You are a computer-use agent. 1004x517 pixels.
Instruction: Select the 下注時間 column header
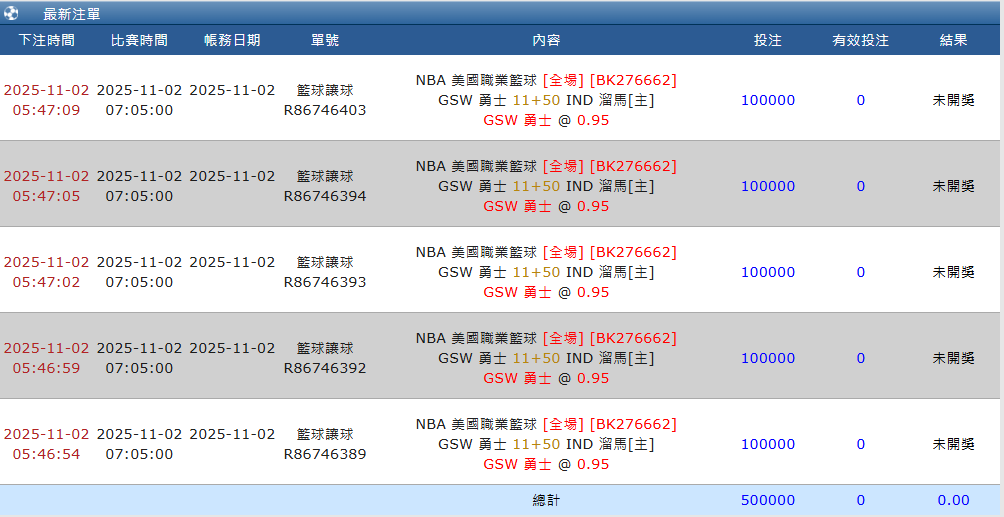coord(46,40)
